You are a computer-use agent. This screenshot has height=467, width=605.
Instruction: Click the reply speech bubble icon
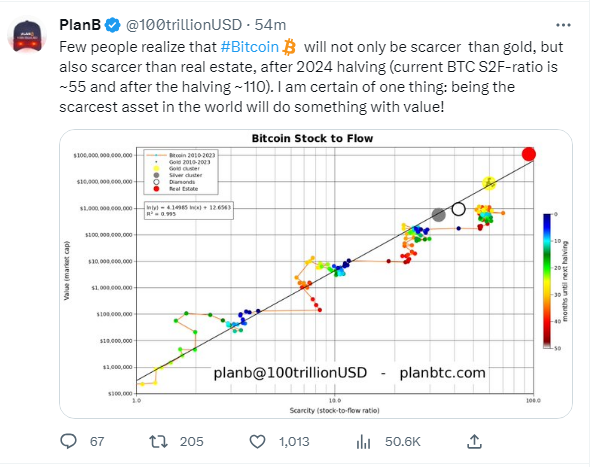[x=69, y=441]
